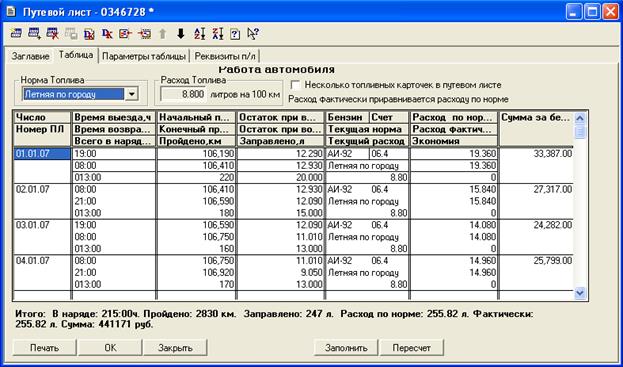The image size is (623, 367).
Task: Select the date cell 01.01.07
Action: coord(42,154)
